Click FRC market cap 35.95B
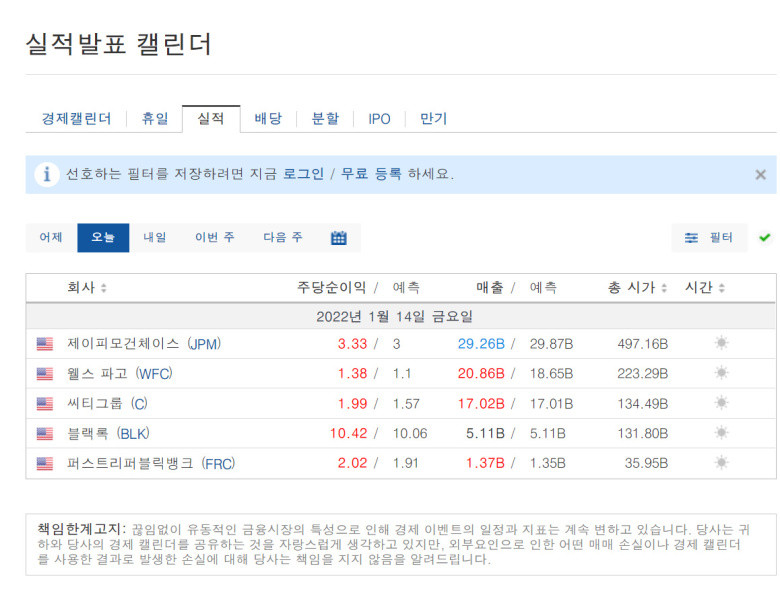The width and height of the screenshot is (780, 591). 646,464
